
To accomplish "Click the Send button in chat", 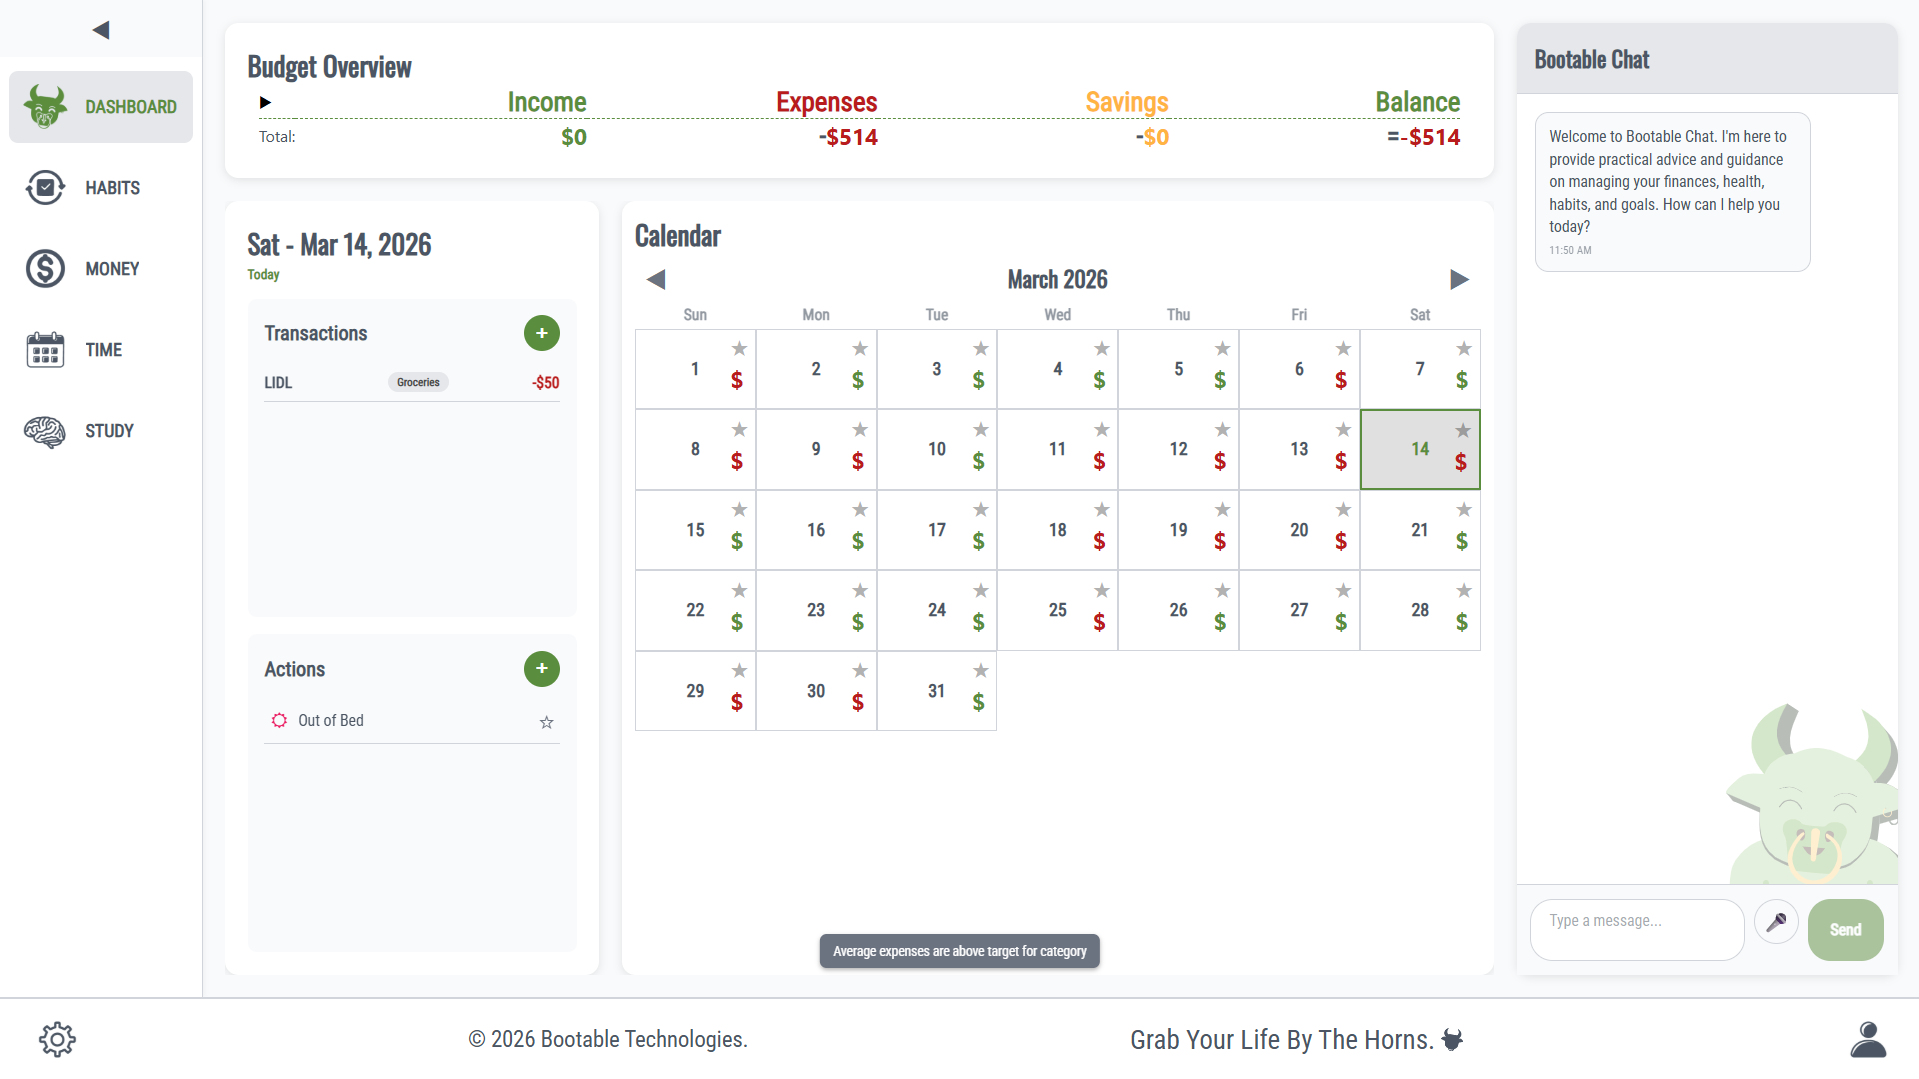I will pyautogui.click(x=1845, y=929).
